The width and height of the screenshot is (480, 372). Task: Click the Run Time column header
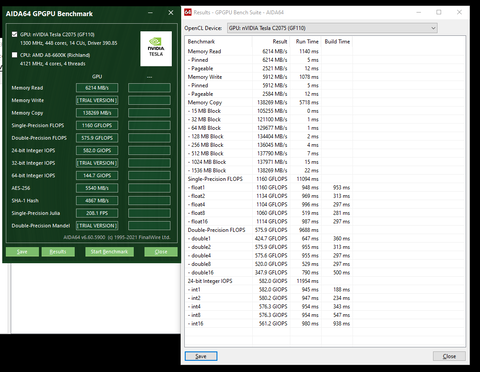coord(306,41)
